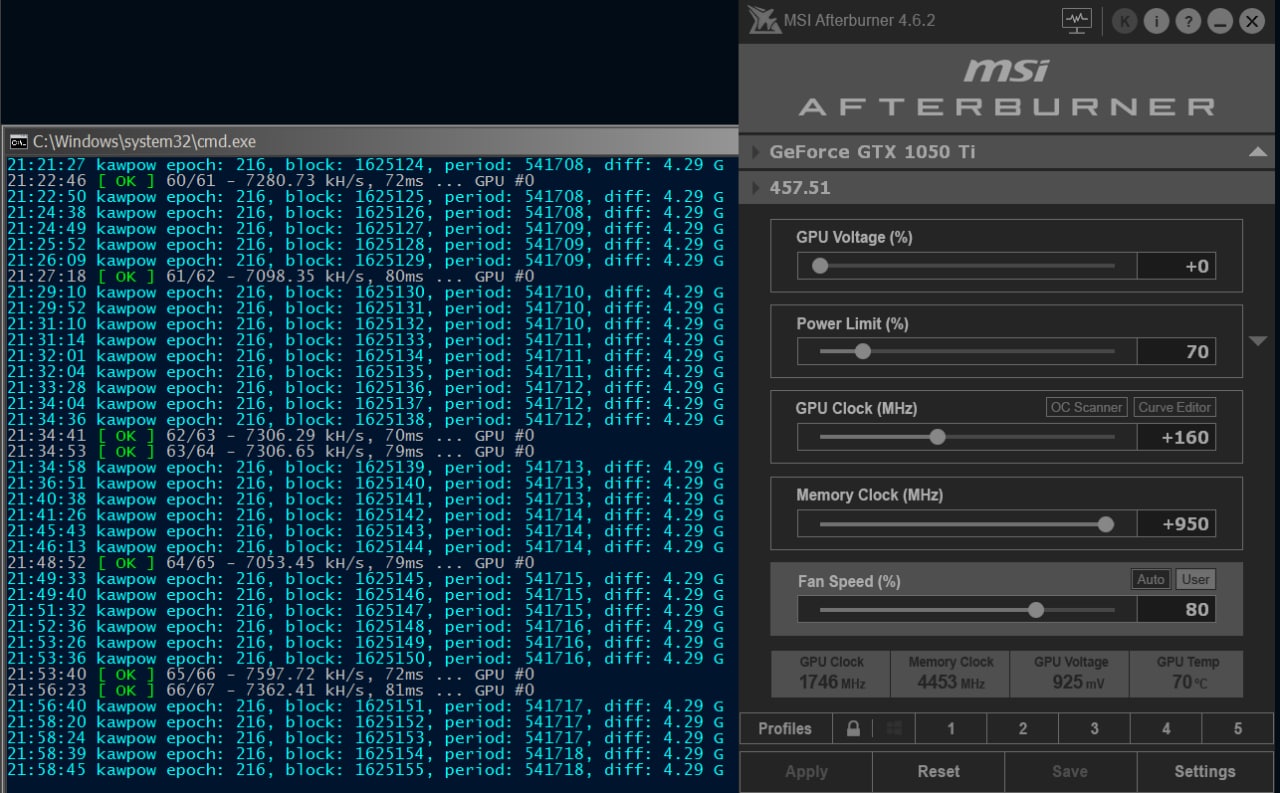Click the GPU Voltage 925 mV readout
1280x793 pixels.
[x=1070, y=673]
